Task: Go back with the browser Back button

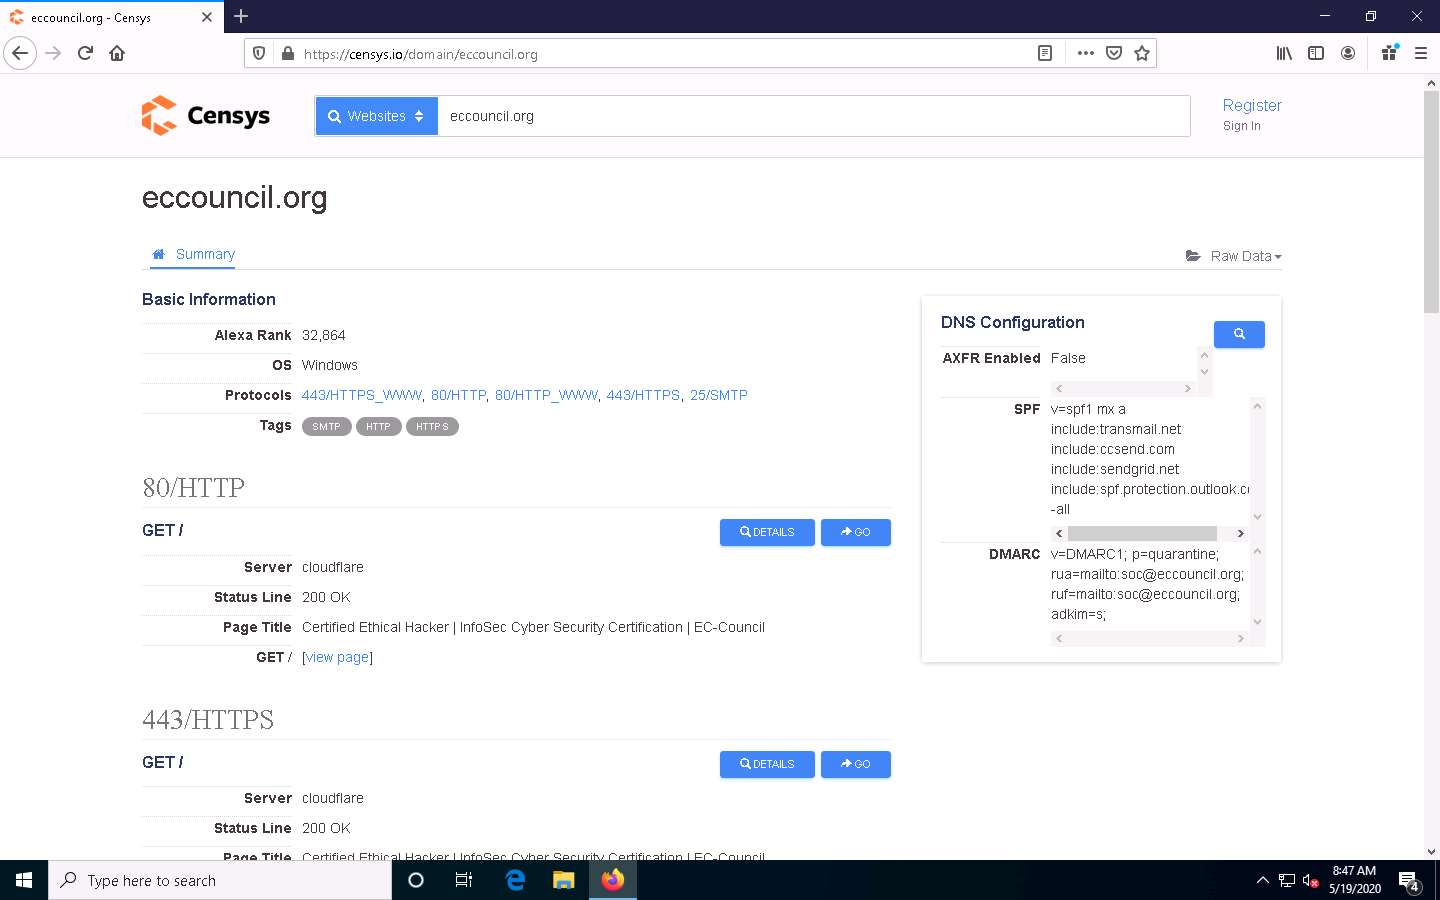Action: [20, 53]
